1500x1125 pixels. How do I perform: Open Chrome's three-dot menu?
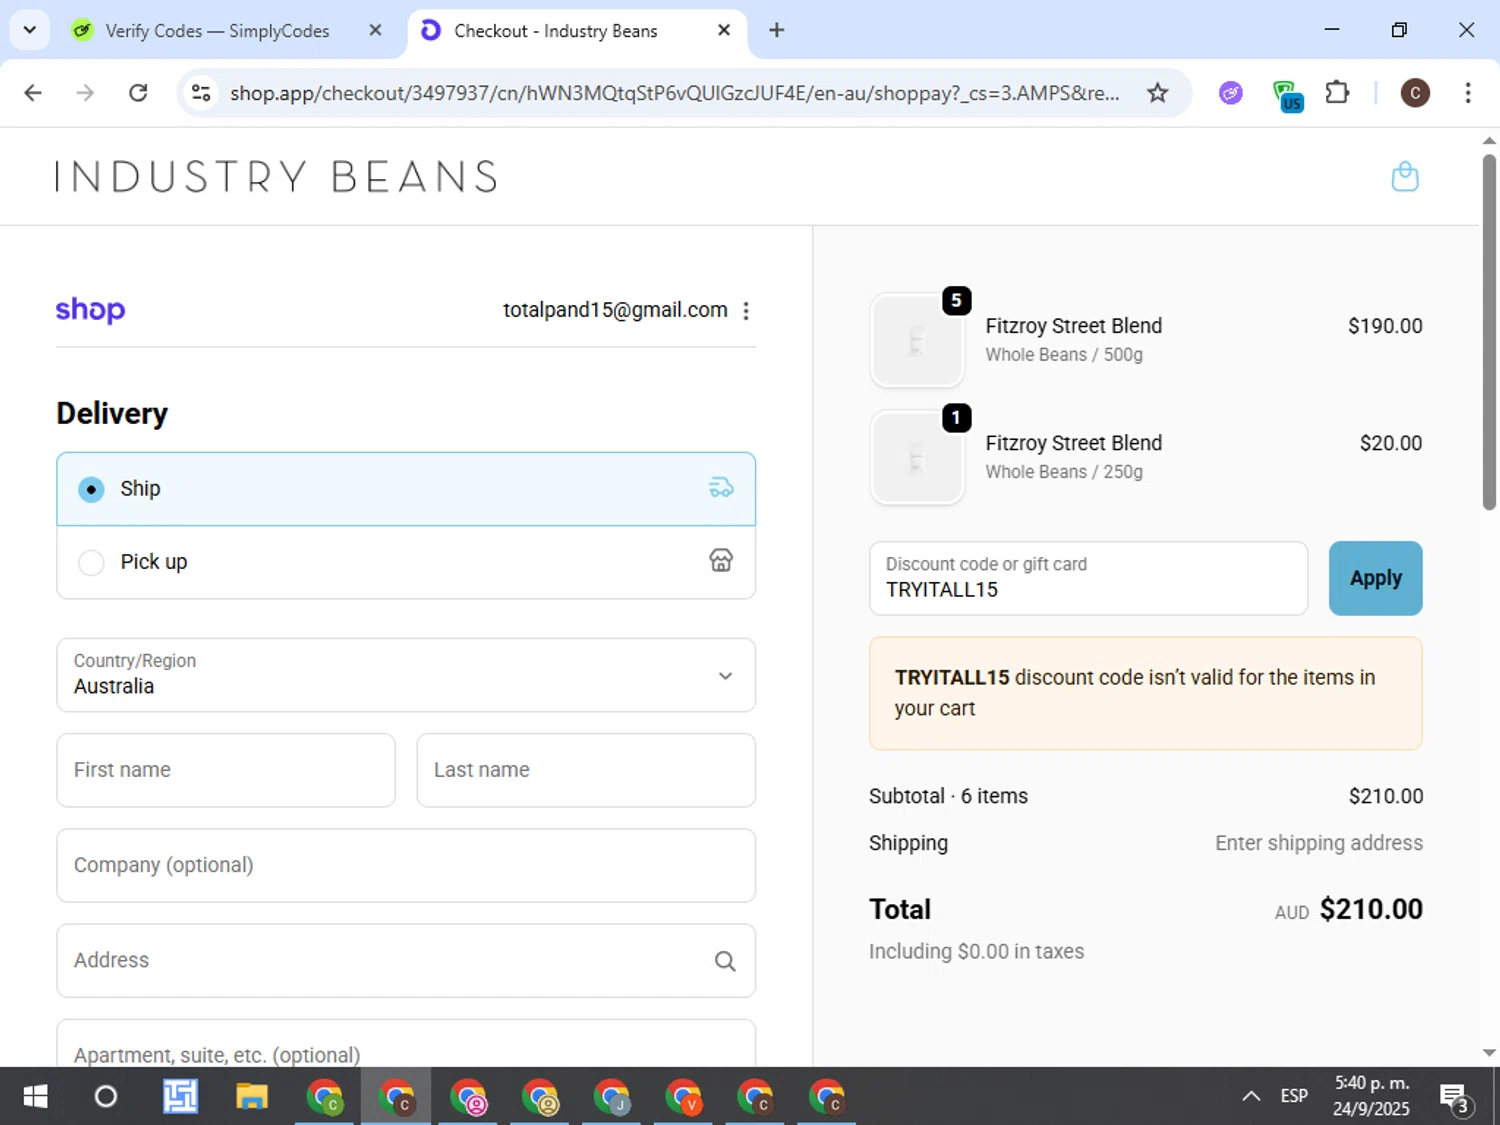(x=1468, y=93)
